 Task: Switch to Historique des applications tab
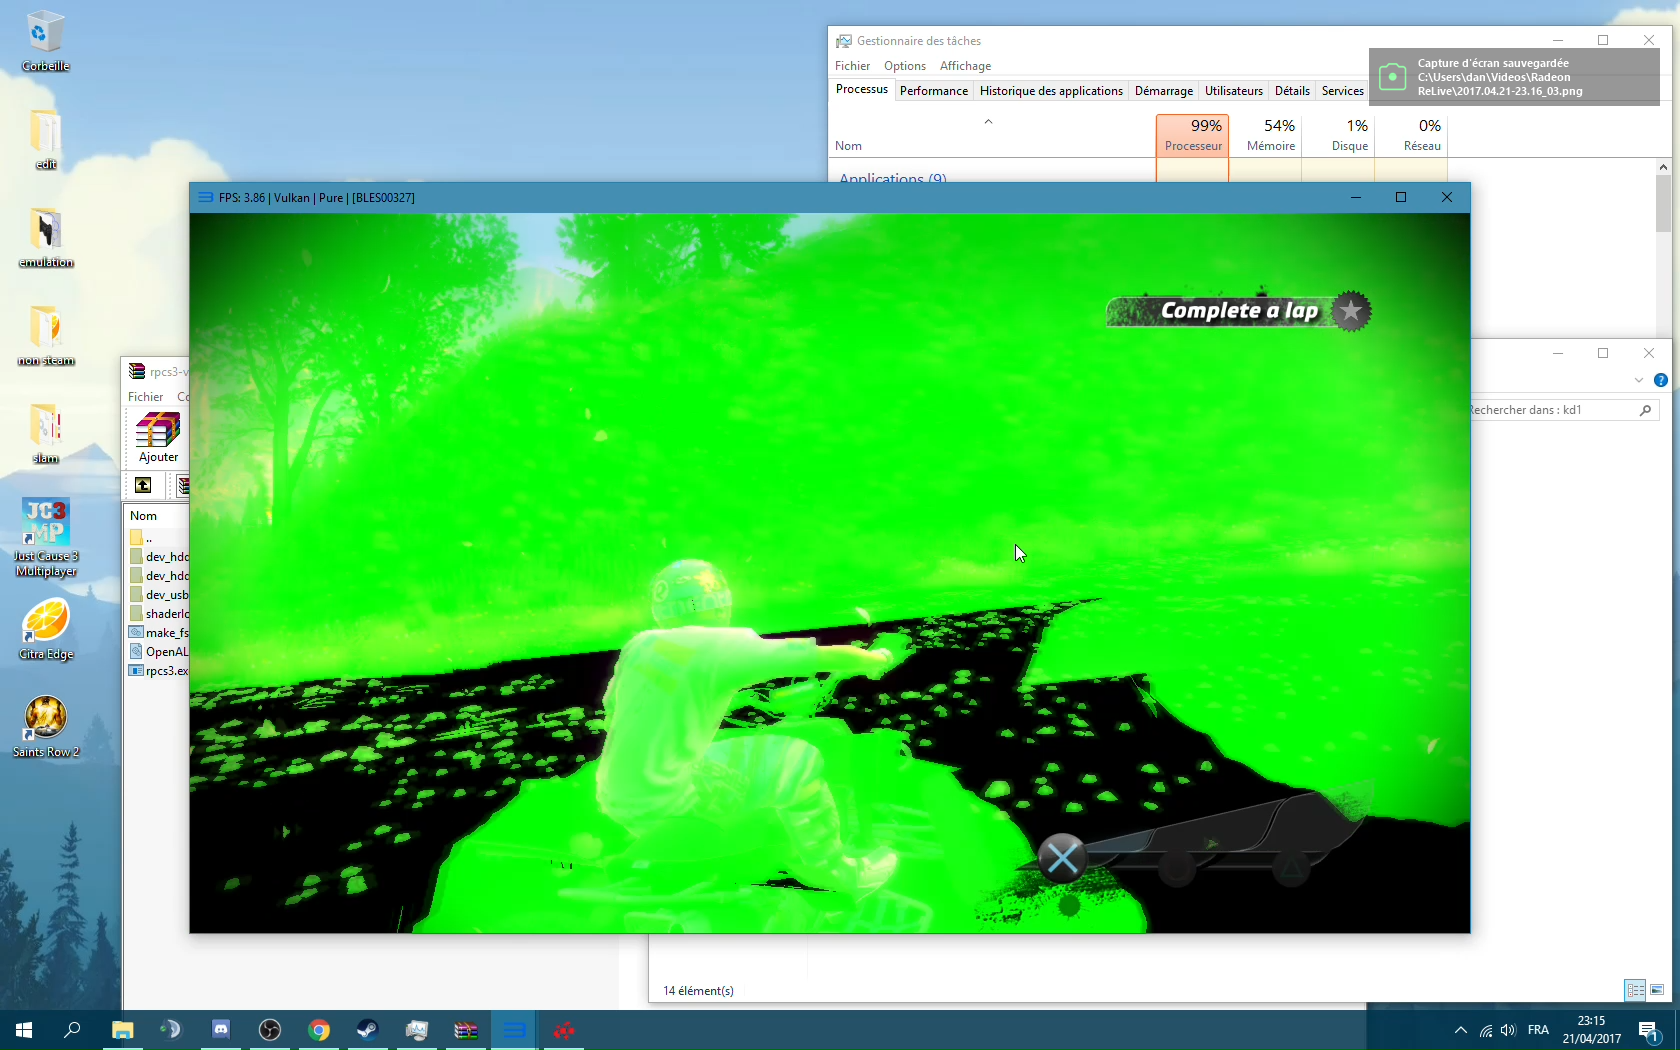[x=1051, y=91]
